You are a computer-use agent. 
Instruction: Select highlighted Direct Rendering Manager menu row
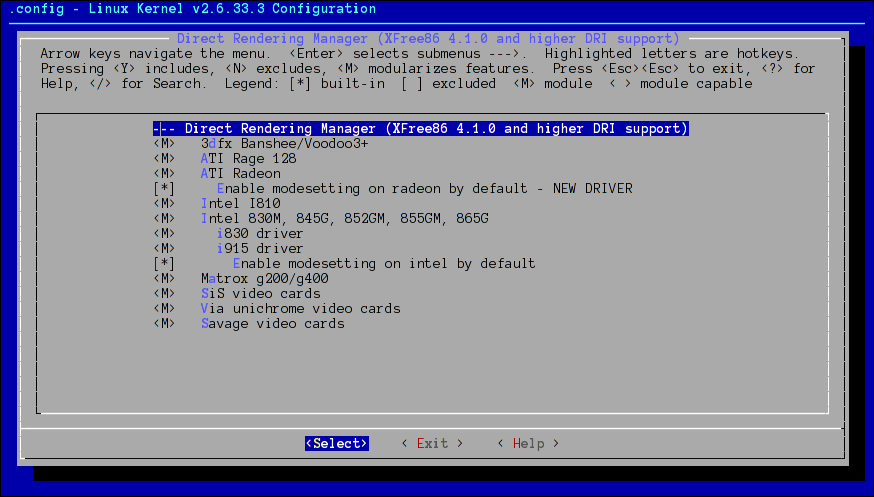(x=421, y=129)
